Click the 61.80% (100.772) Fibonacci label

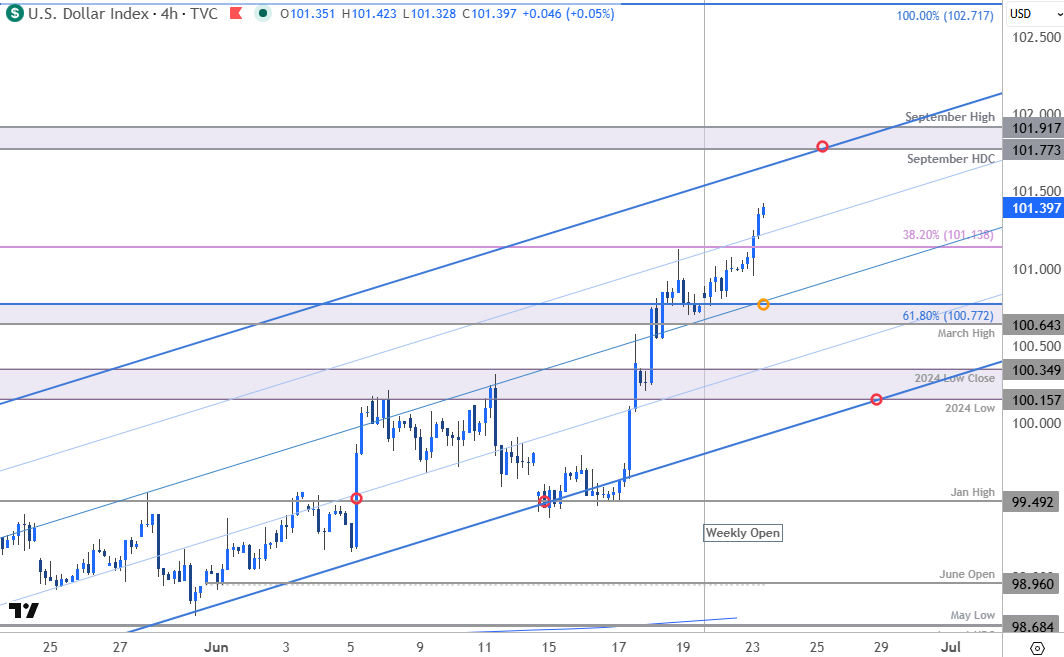tap(948, 316)
